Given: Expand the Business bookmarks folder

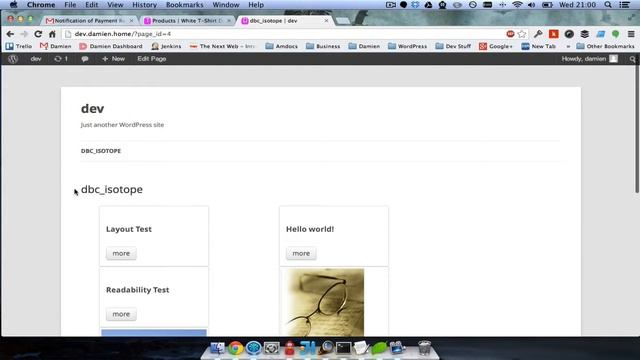Looking at the screenshot, I should point(323,46).
